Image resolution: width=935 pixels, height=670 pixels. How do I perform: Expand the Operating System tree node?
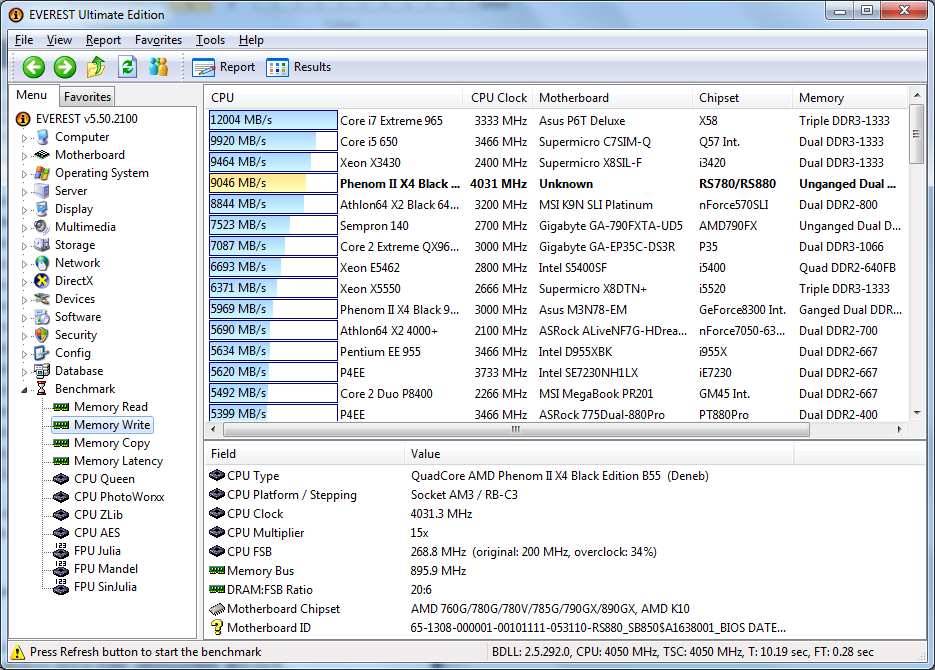click(24, 174)
